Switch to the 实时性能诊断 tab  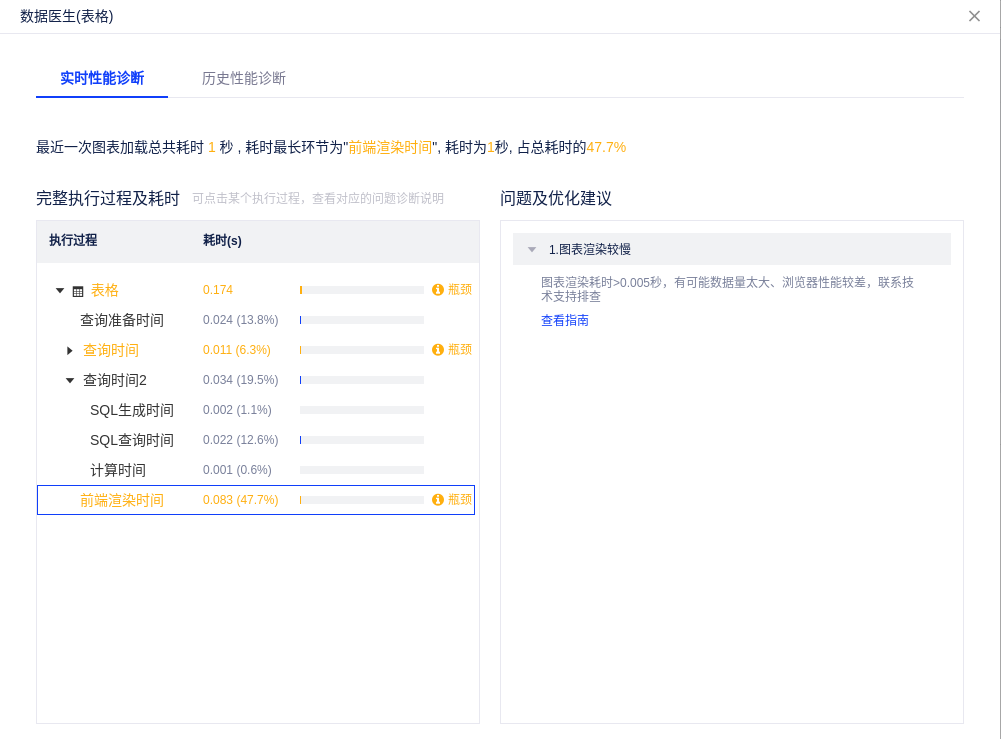point(102,78)
